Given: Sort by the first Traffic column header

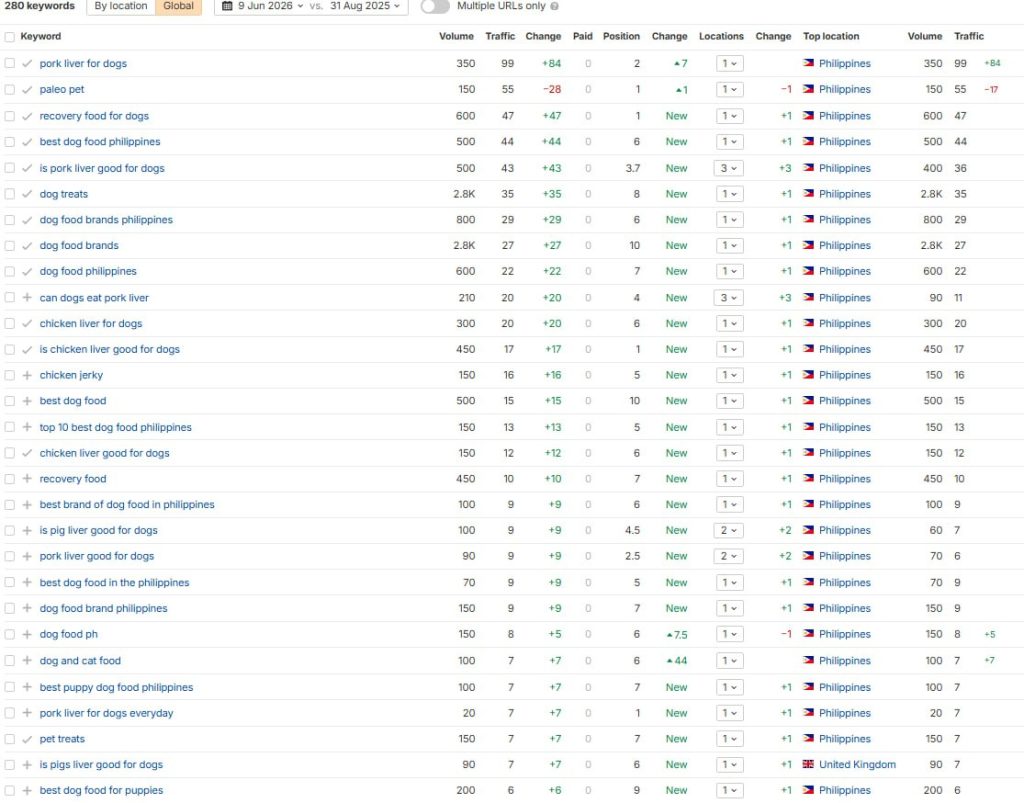Looking at the screenshot, I should tap(500, 37).
